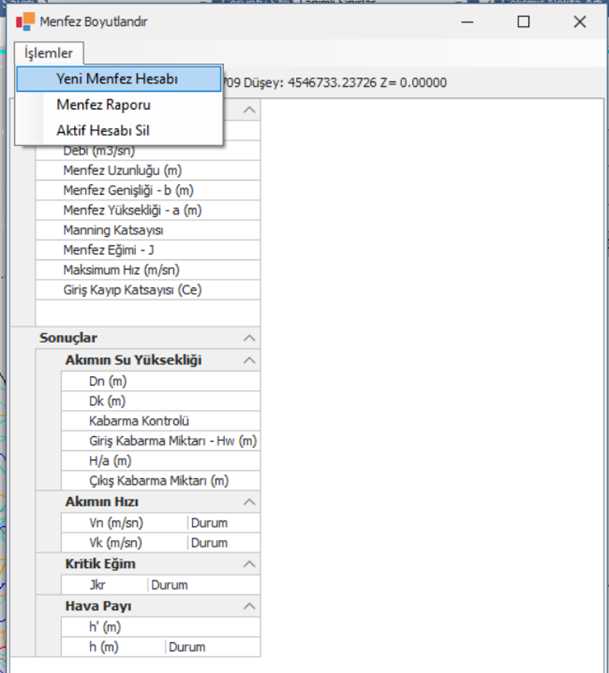Click Aktif Hesabı Sil menu item
Image resolution: width=609 pixels, height=673 pixels.
pos(103,130)
